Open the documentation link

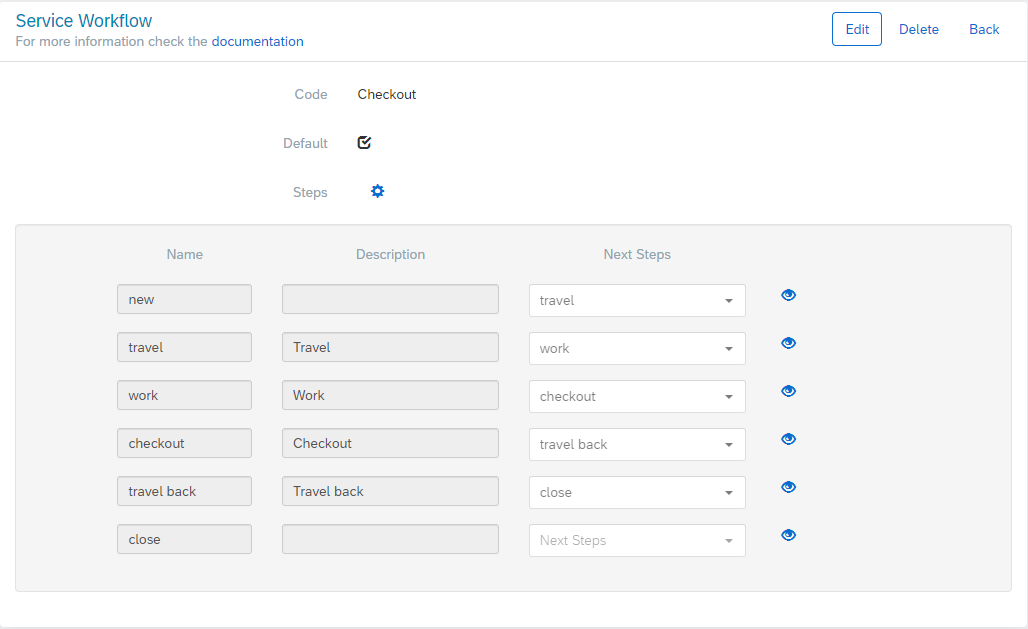pos(257,41)
